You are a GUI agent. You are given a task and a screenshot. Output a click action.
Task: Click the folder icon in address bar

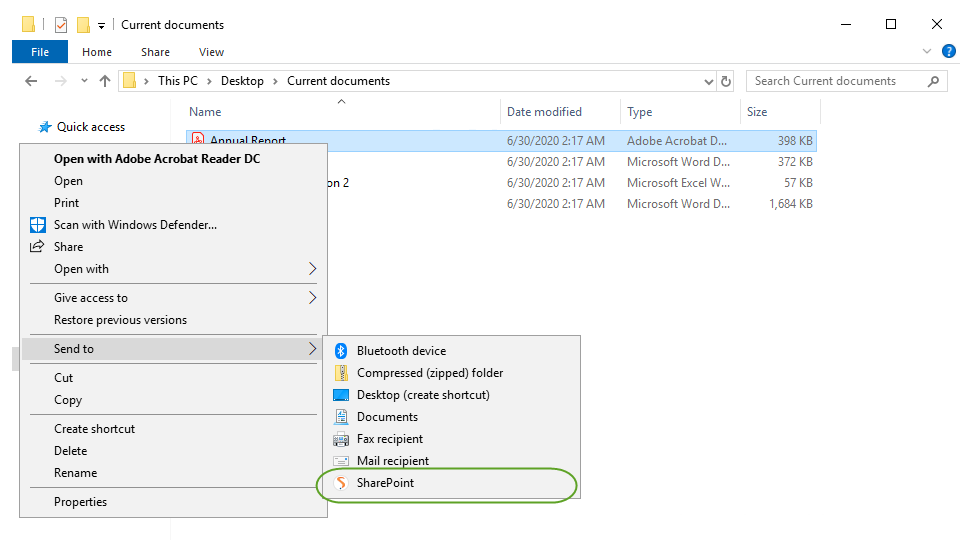coord(129,81)
